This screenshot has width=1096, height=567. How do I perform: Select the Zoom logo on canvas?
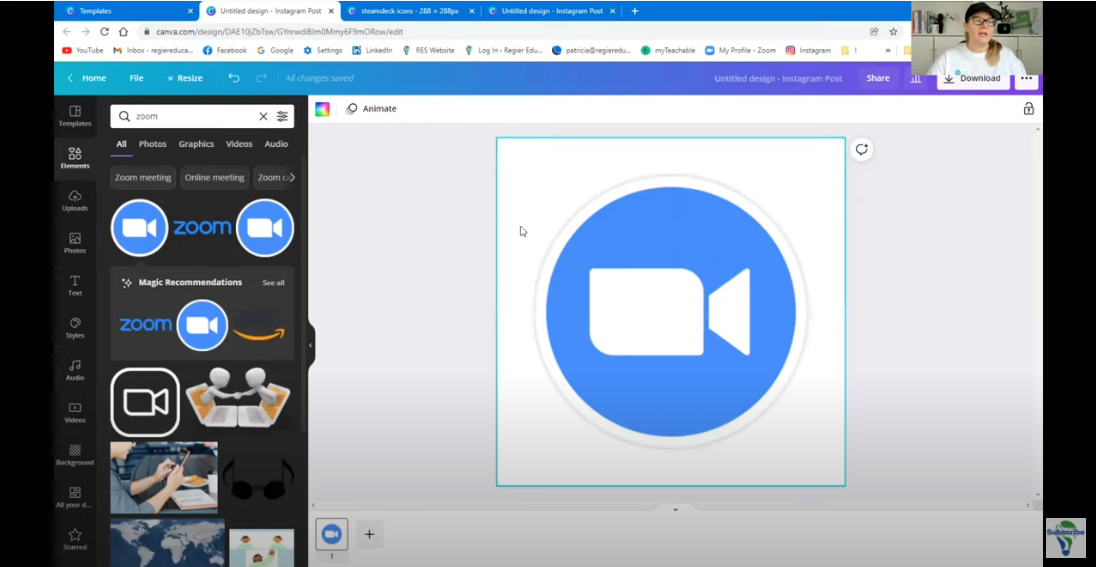click(671, 312)
